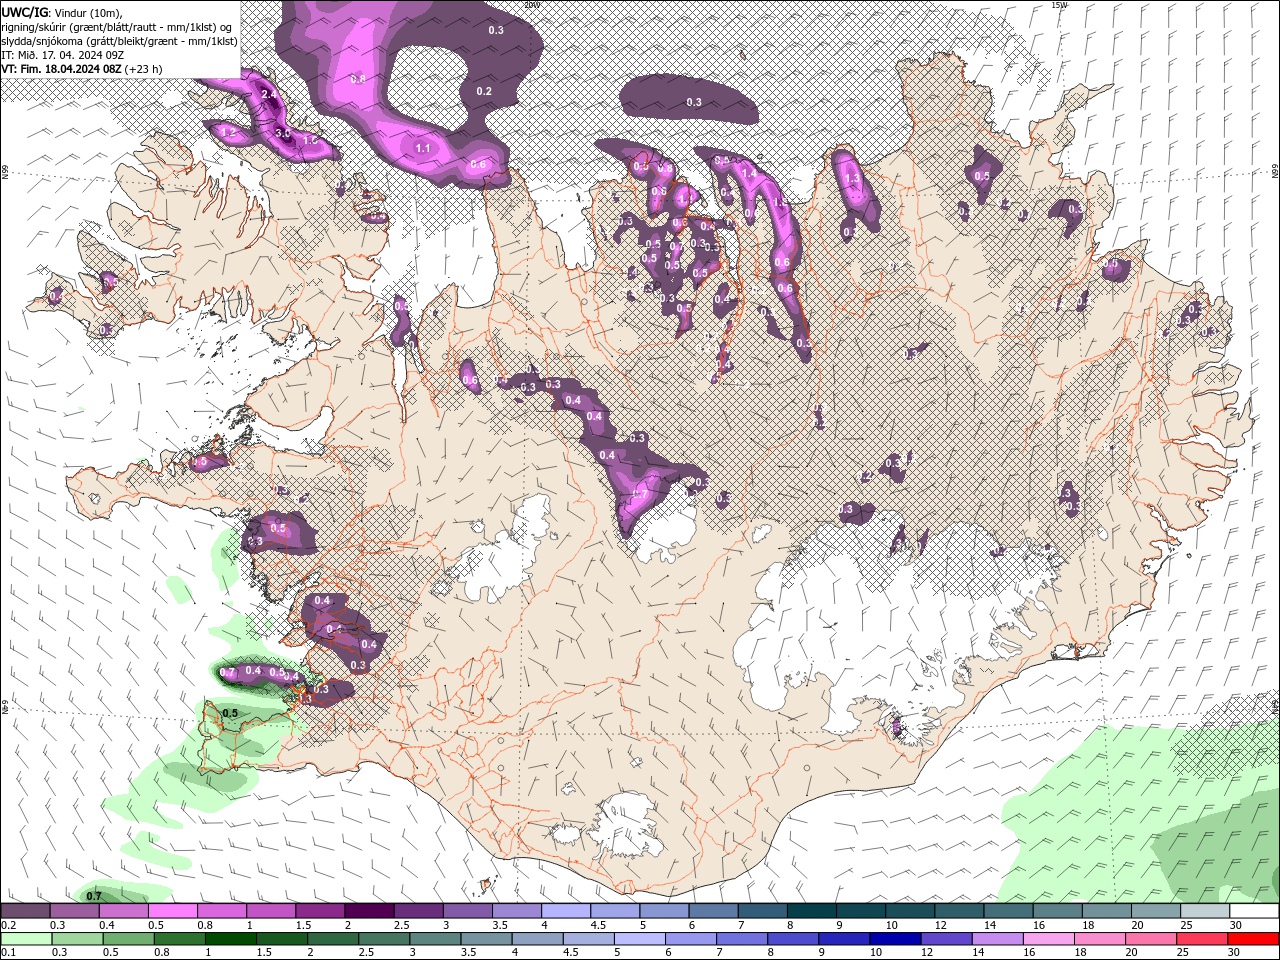
Task: Click the bright red swatch ending rain legend
Action: tap(1254, 939)
